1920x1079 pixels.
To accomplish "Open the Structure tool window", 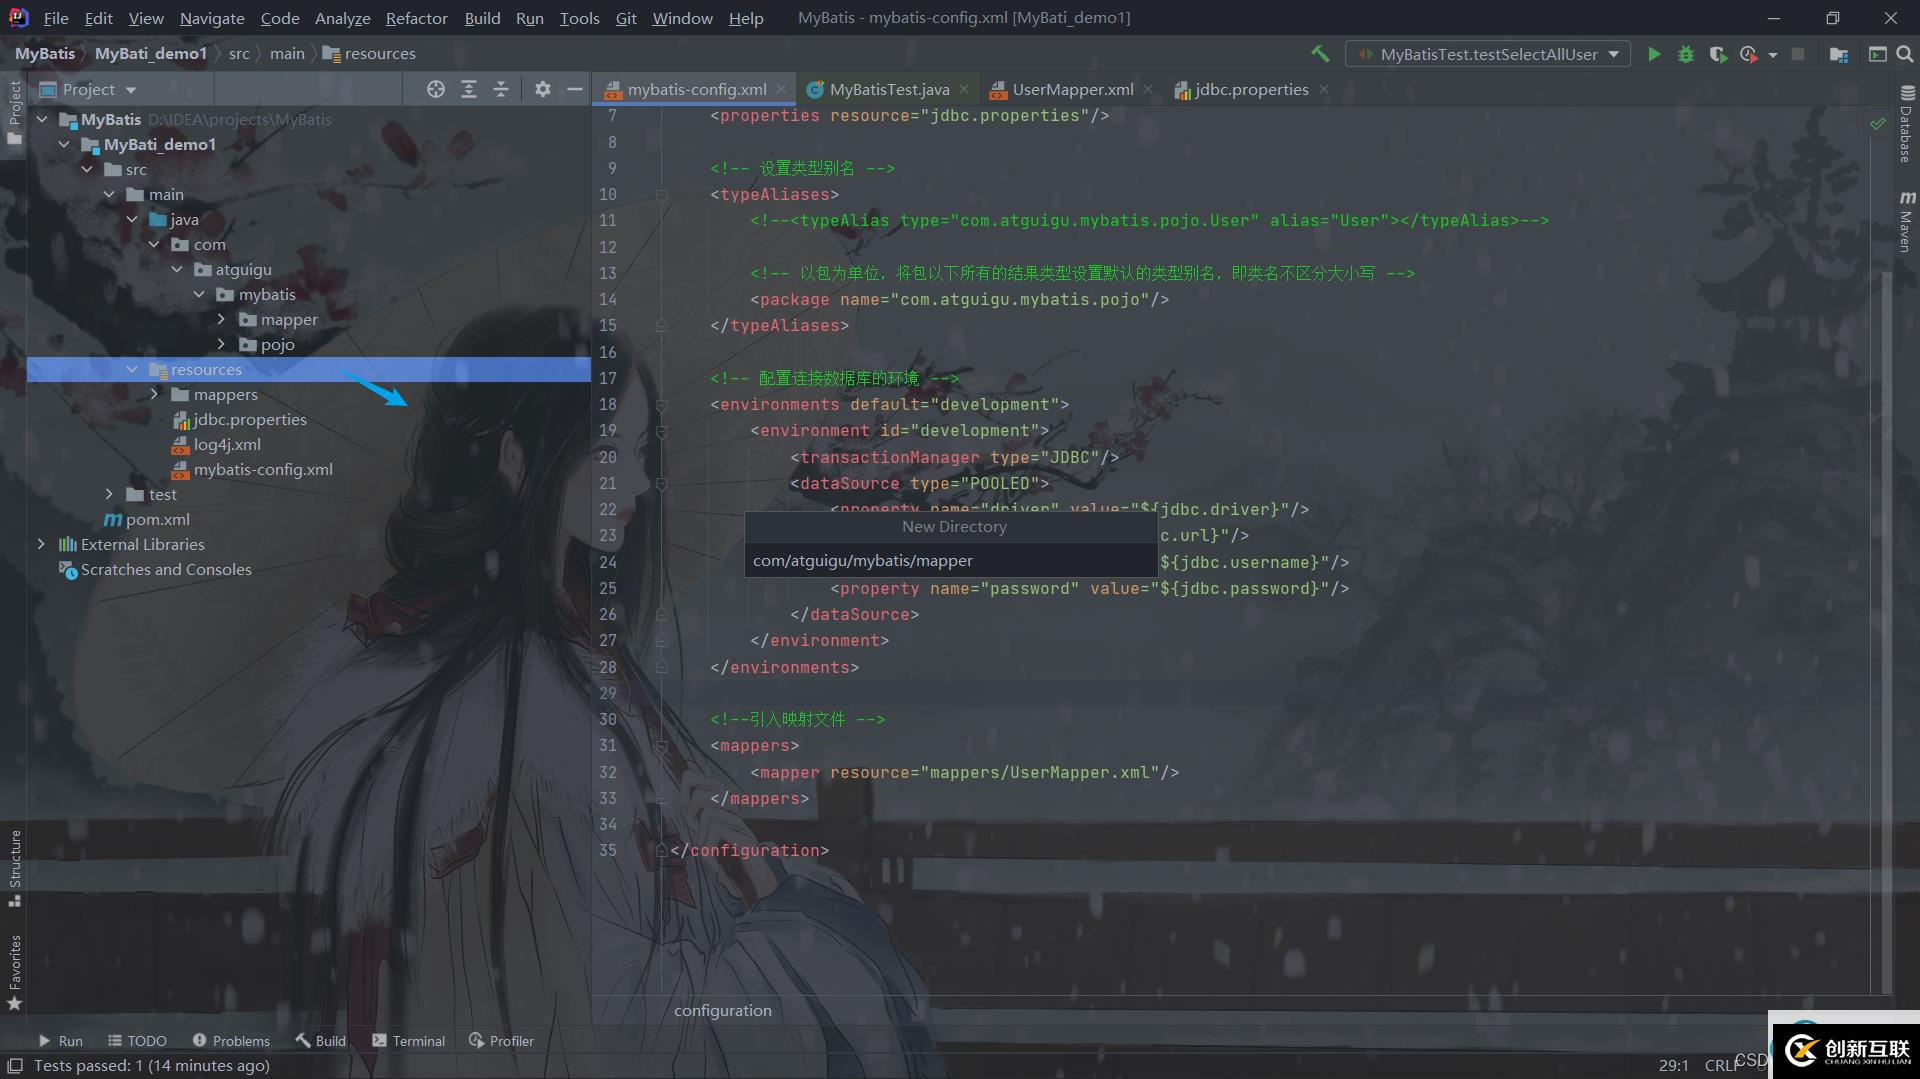I will [x=14, y=868].
